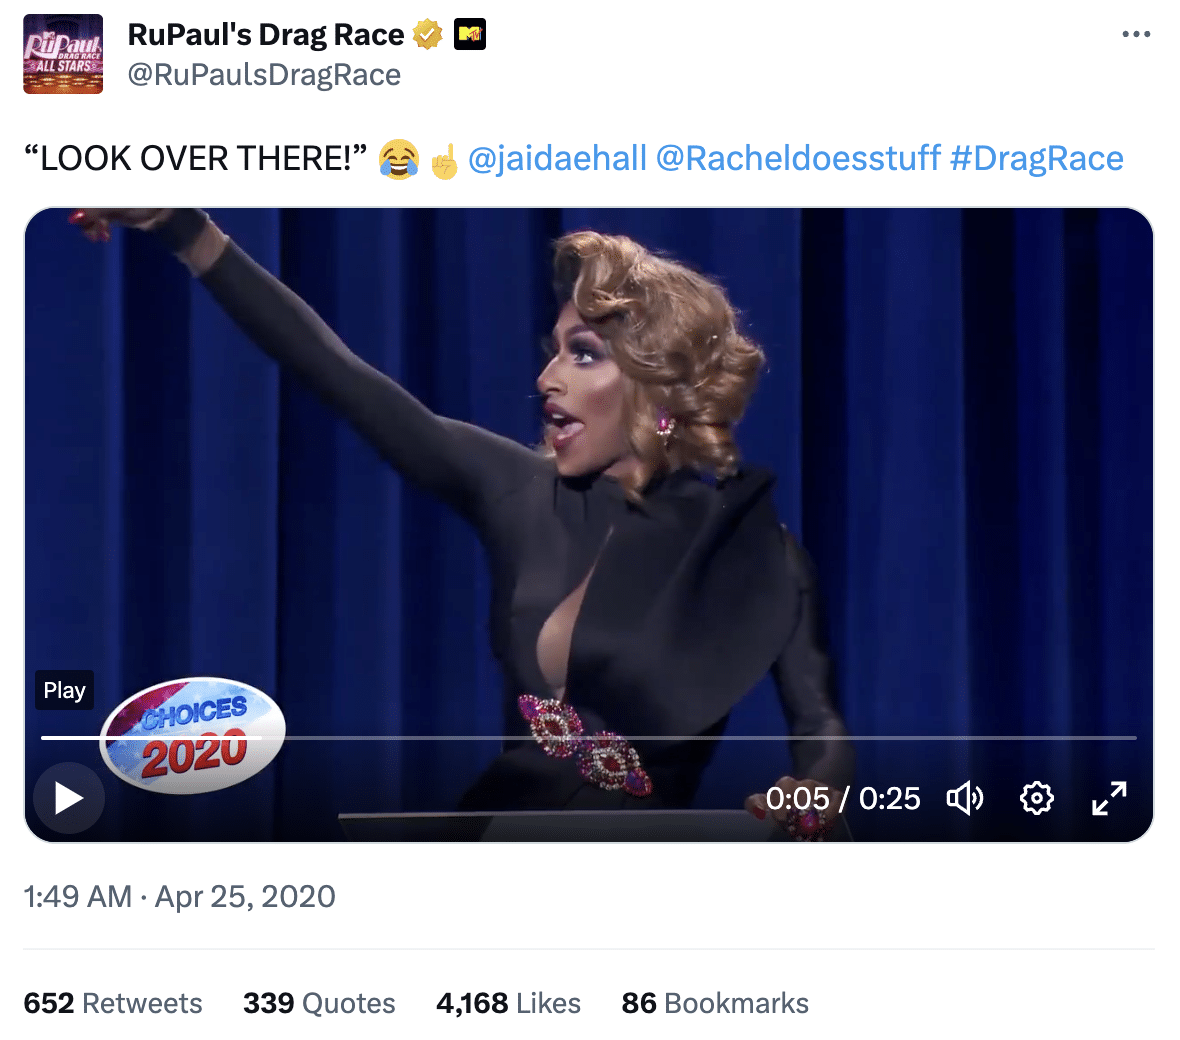The width and height of the screenshot is (1180, 1040).
Task: Click the MTV affiliation badge
Action: [470, 35]
